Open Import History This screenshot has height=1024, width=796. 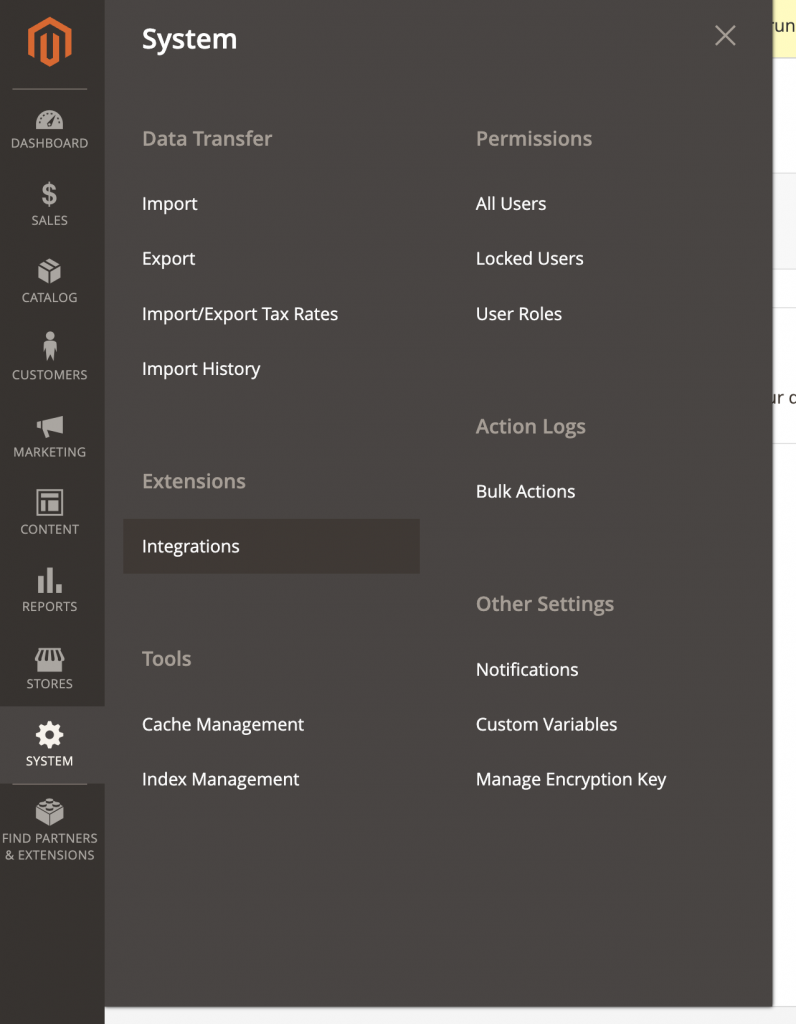click(201, 369)
